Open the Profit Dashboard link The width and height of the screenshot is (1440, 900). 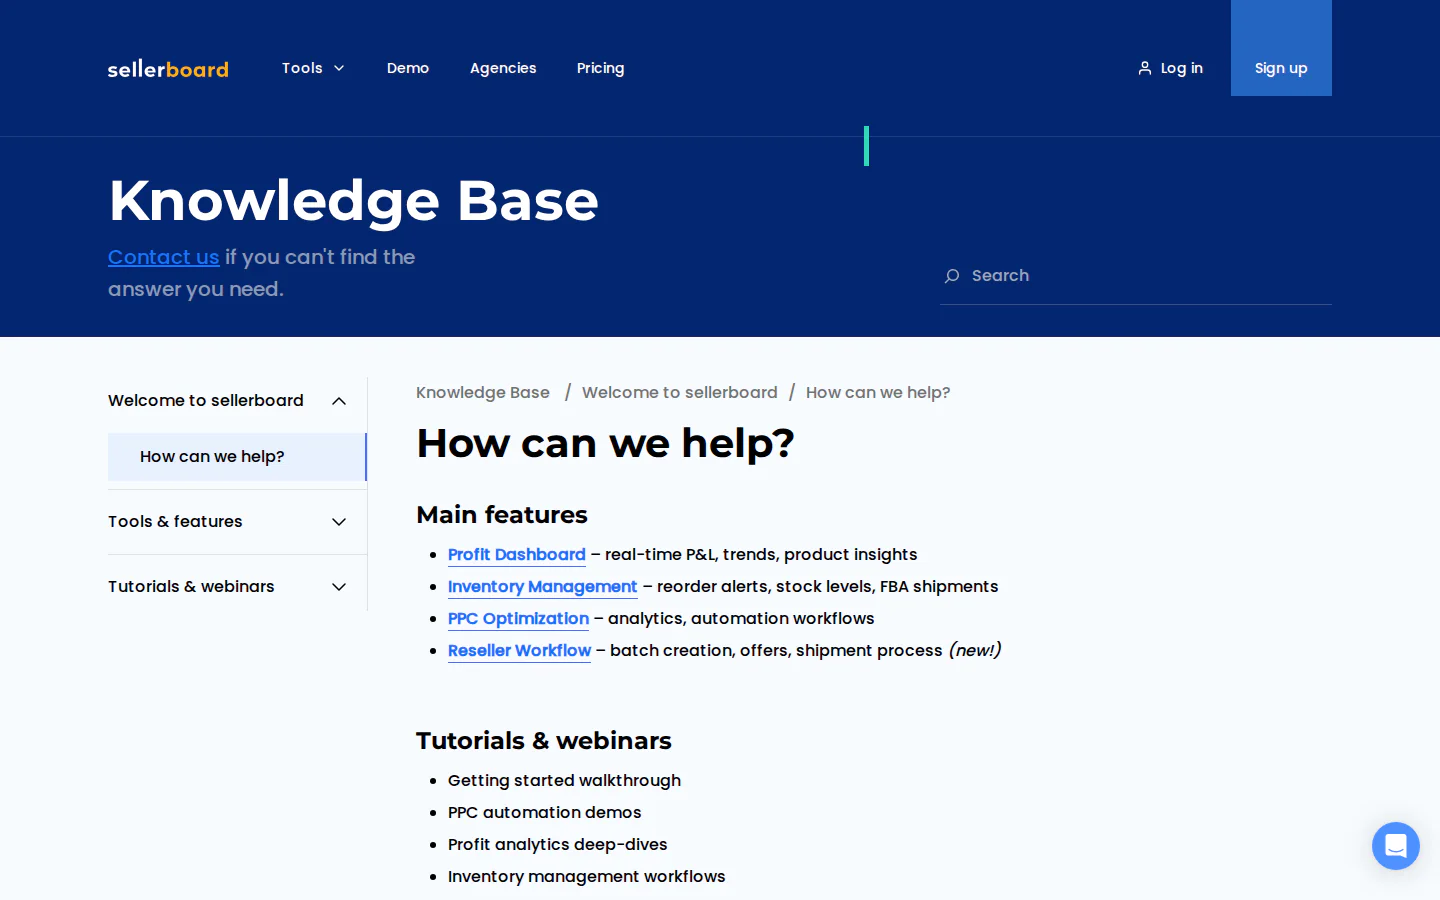click(x=517, y=554)
